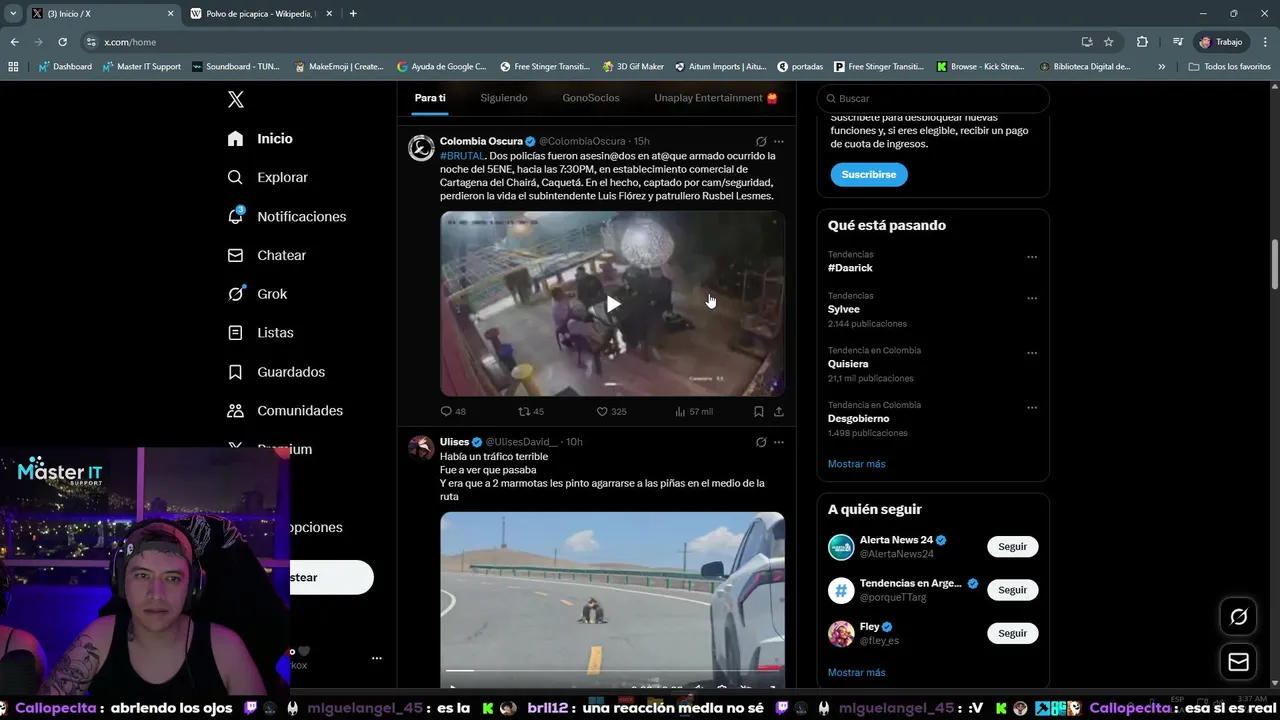
Task: Reply to Colombia Oscura post, 48 comments
Action: pyautogui.click(x=453, y=411)
